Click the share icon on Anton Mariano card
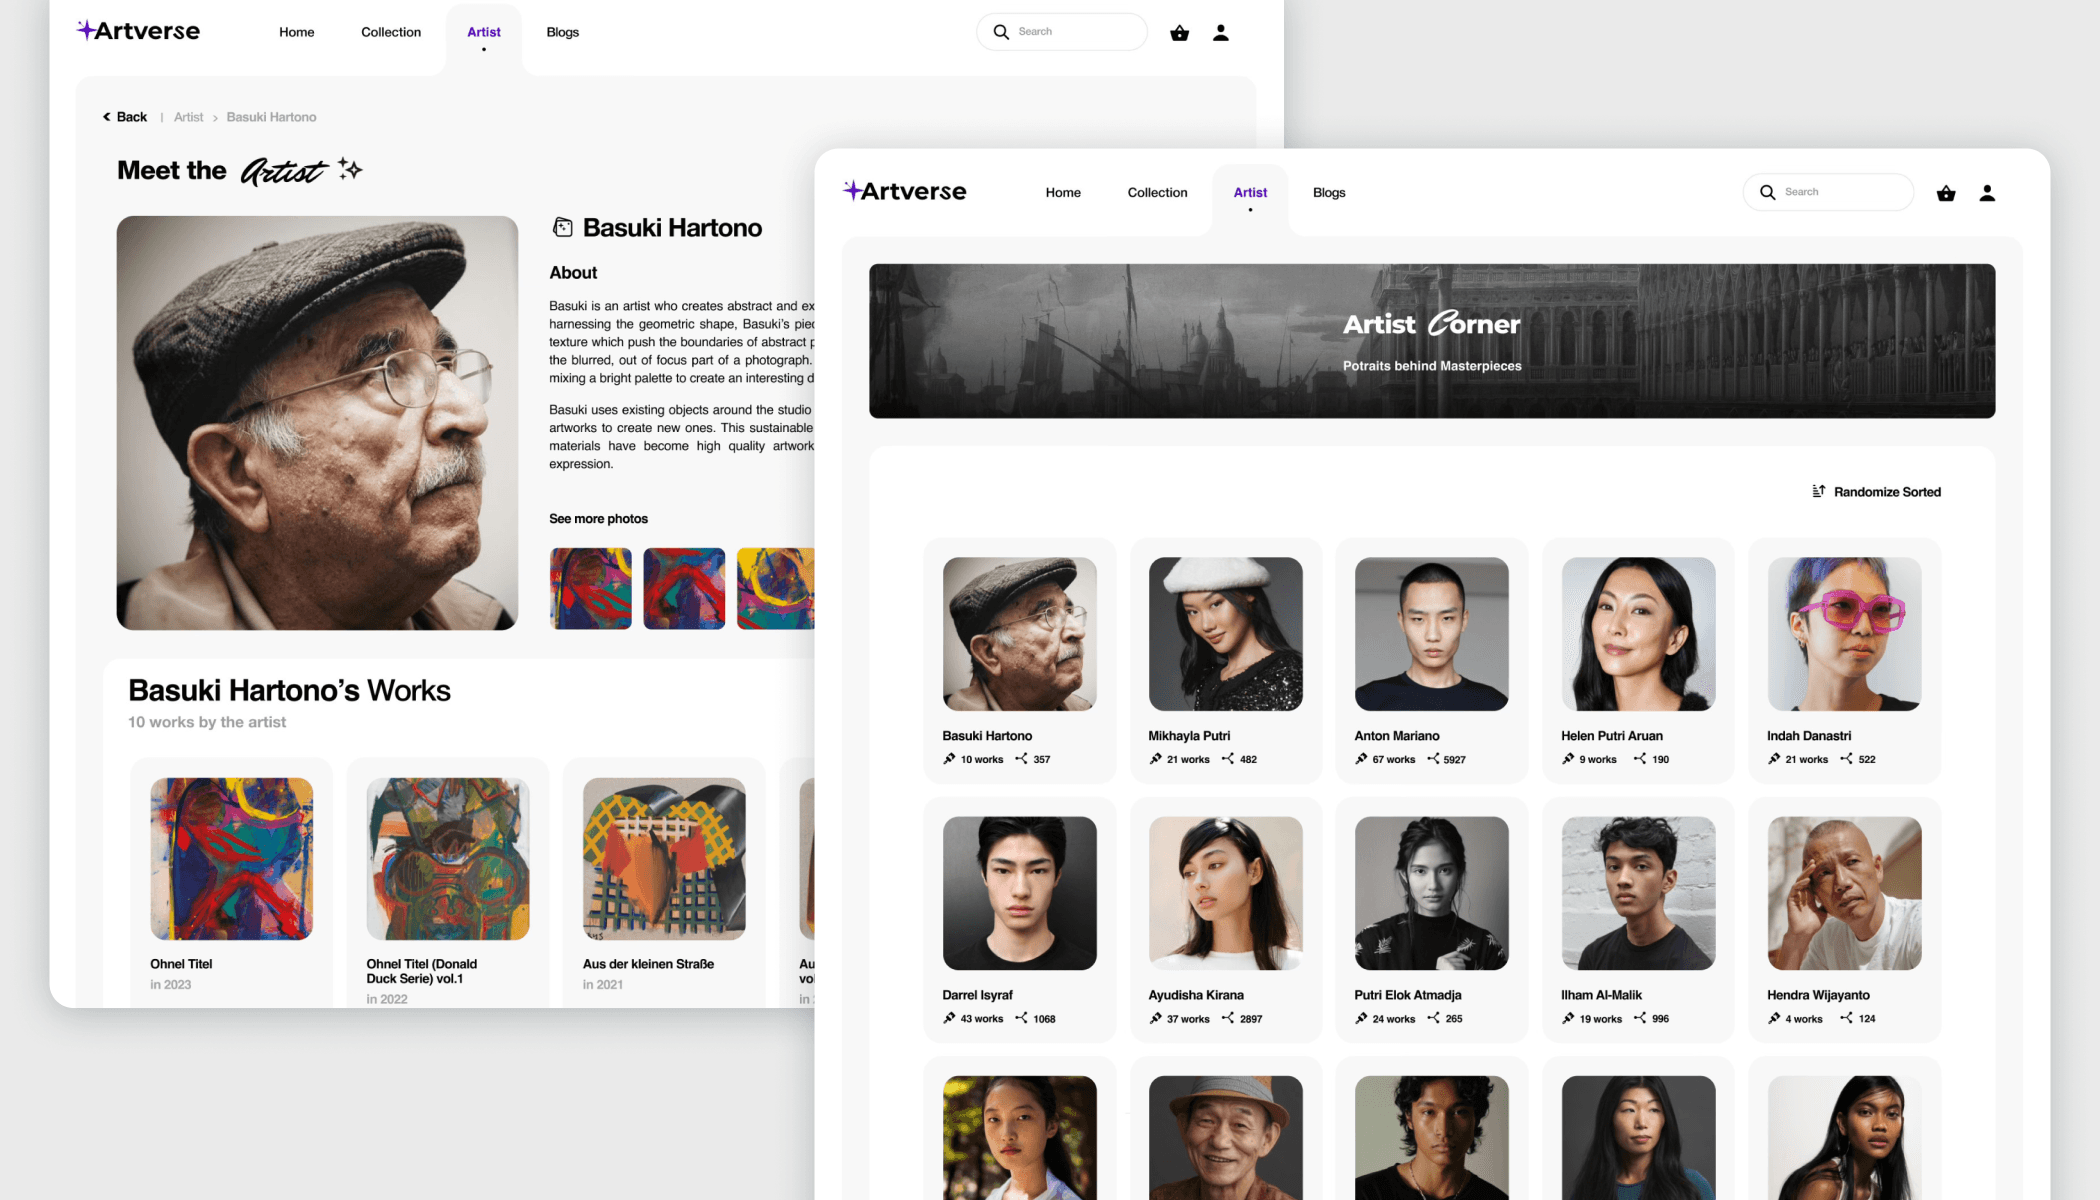Viewport: 2100px width, 1200px height. [1433, 759]
